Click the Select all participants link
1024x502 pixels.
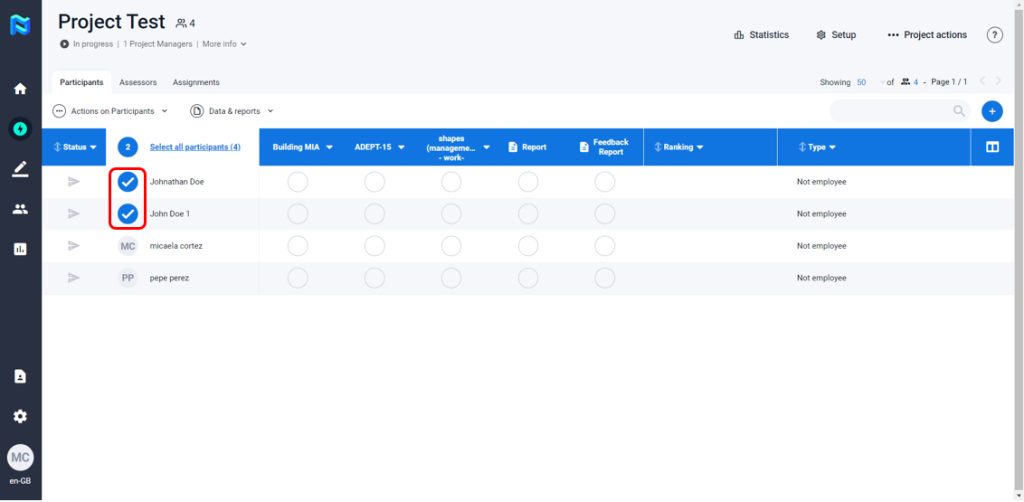tap(195, 147)
